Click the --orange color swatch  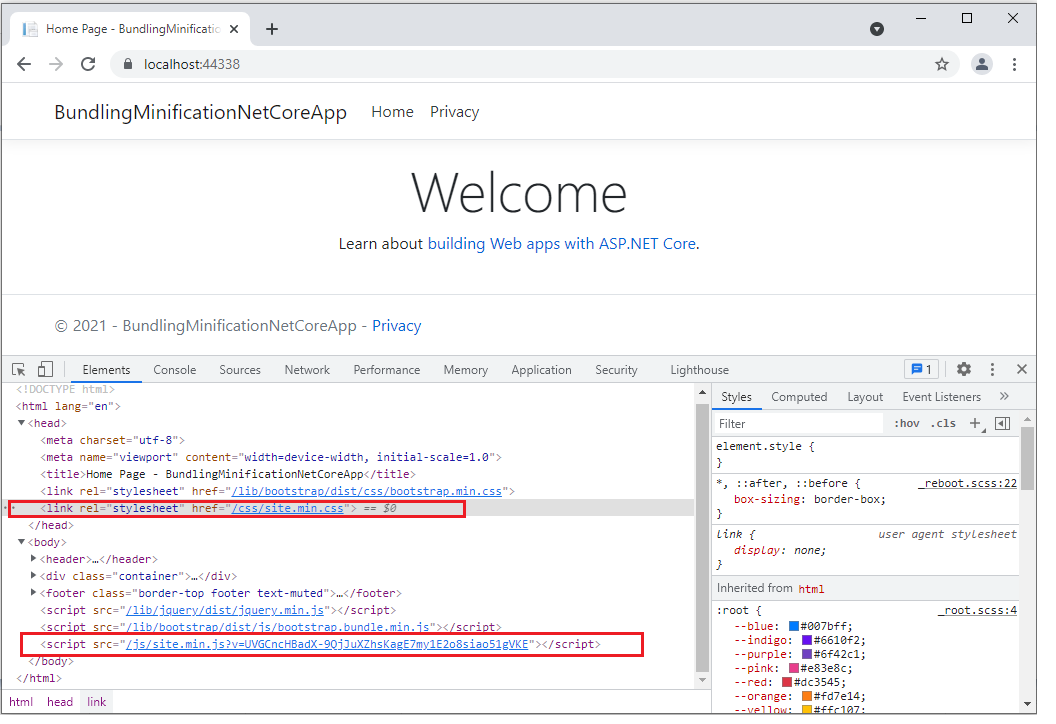coord(807,696)
